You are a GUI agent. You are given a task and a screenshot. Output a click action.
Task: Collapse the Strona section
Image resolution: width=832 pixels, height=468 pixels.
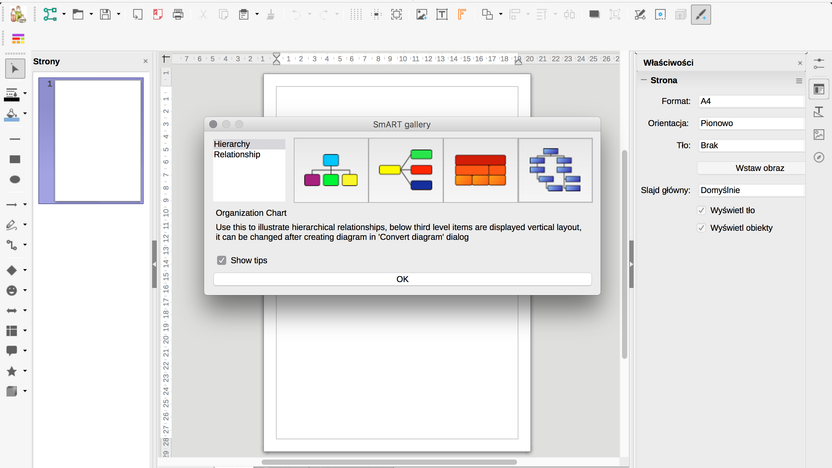point(644,80)
